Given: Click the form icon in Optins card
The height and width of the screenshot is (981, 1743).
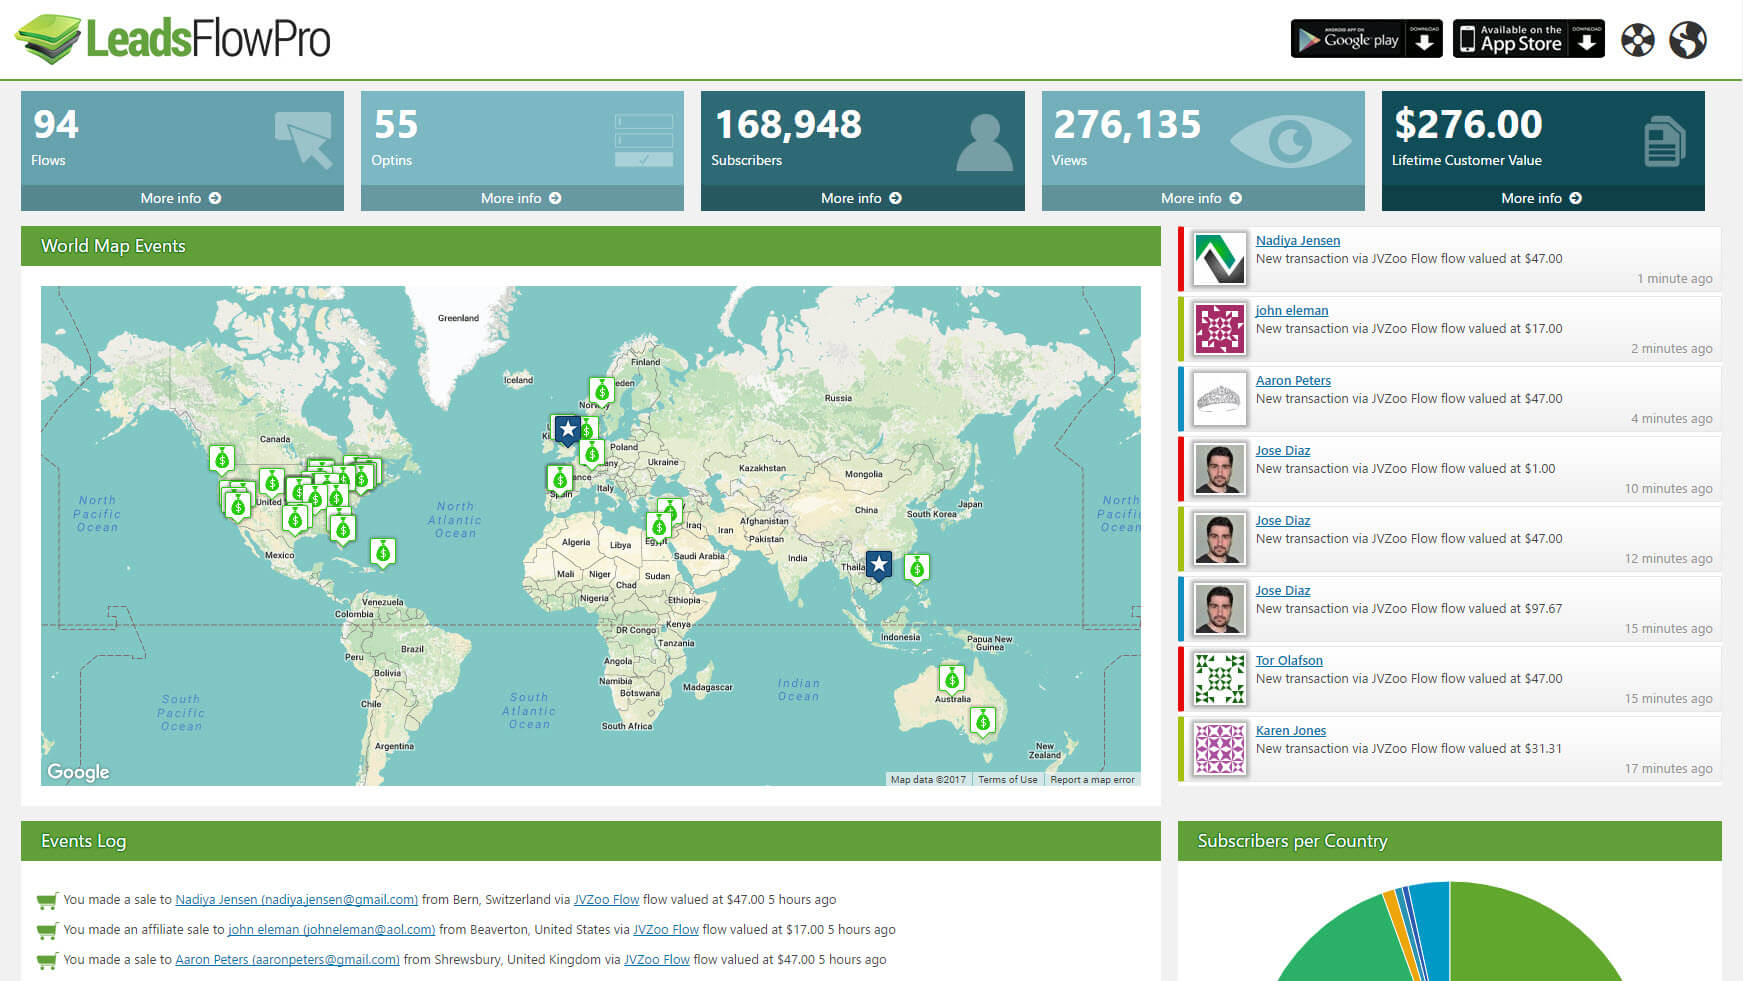Looking at the screenshot, I should (644, 140).
